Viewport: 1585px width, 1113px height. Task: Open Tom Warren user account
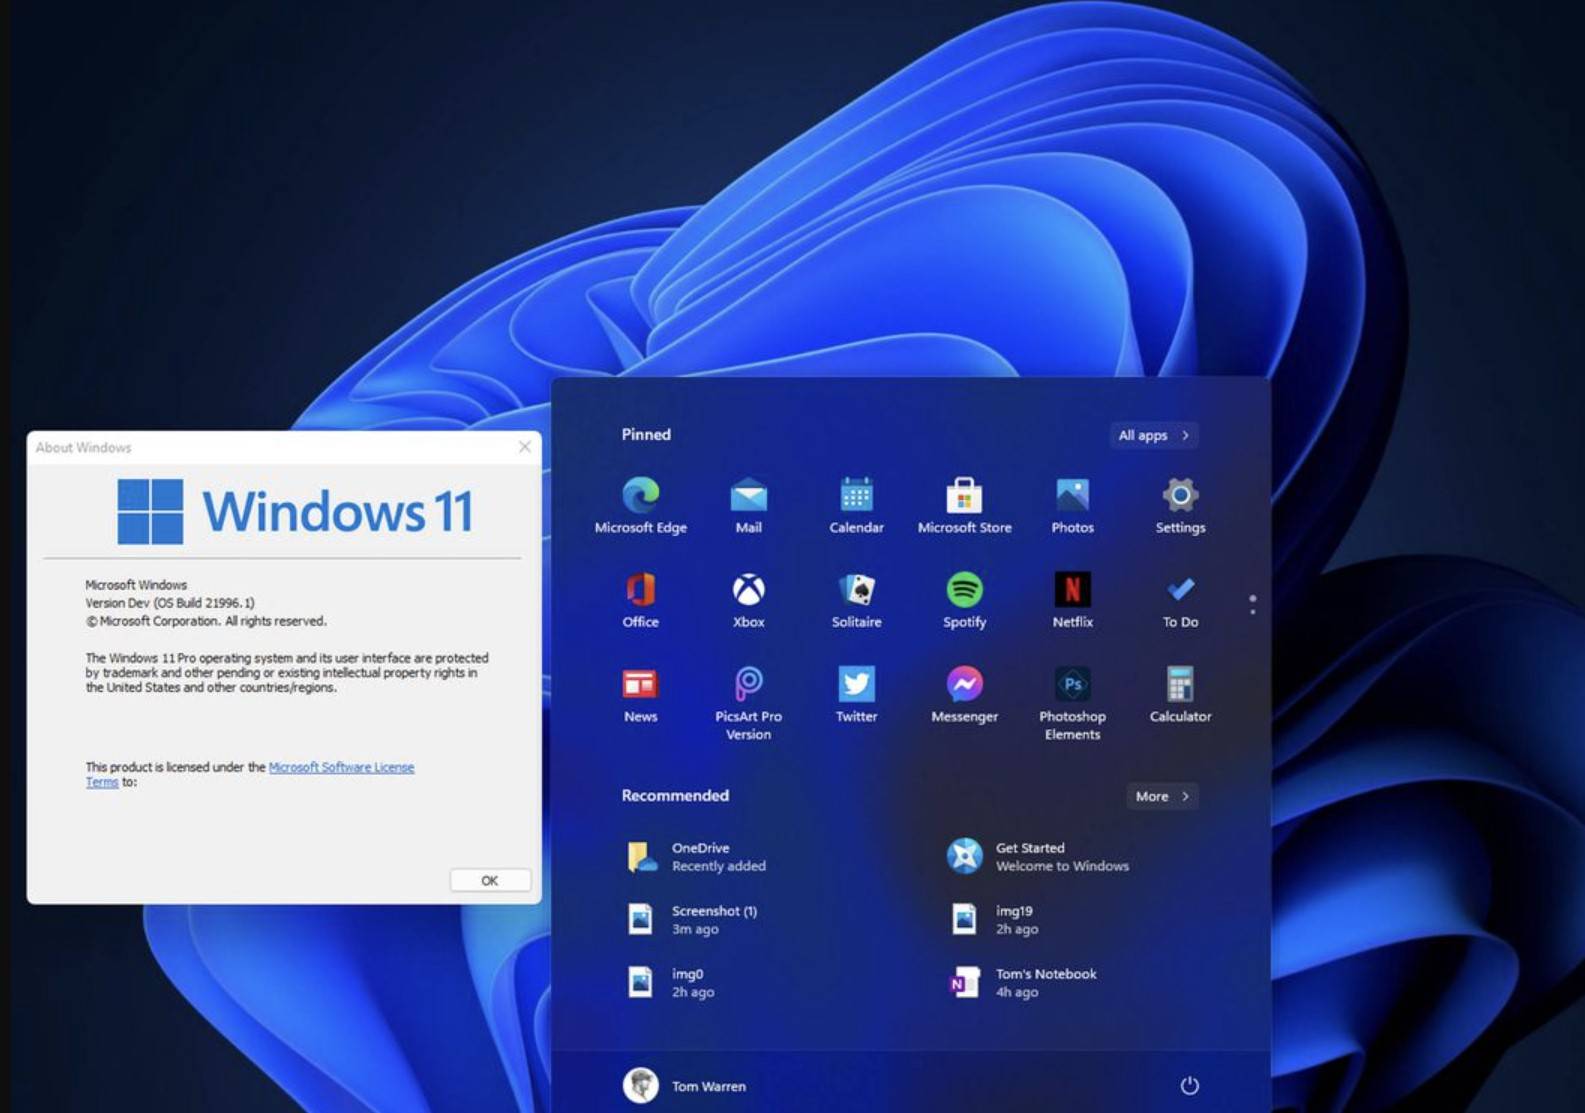coord(685,1085)
